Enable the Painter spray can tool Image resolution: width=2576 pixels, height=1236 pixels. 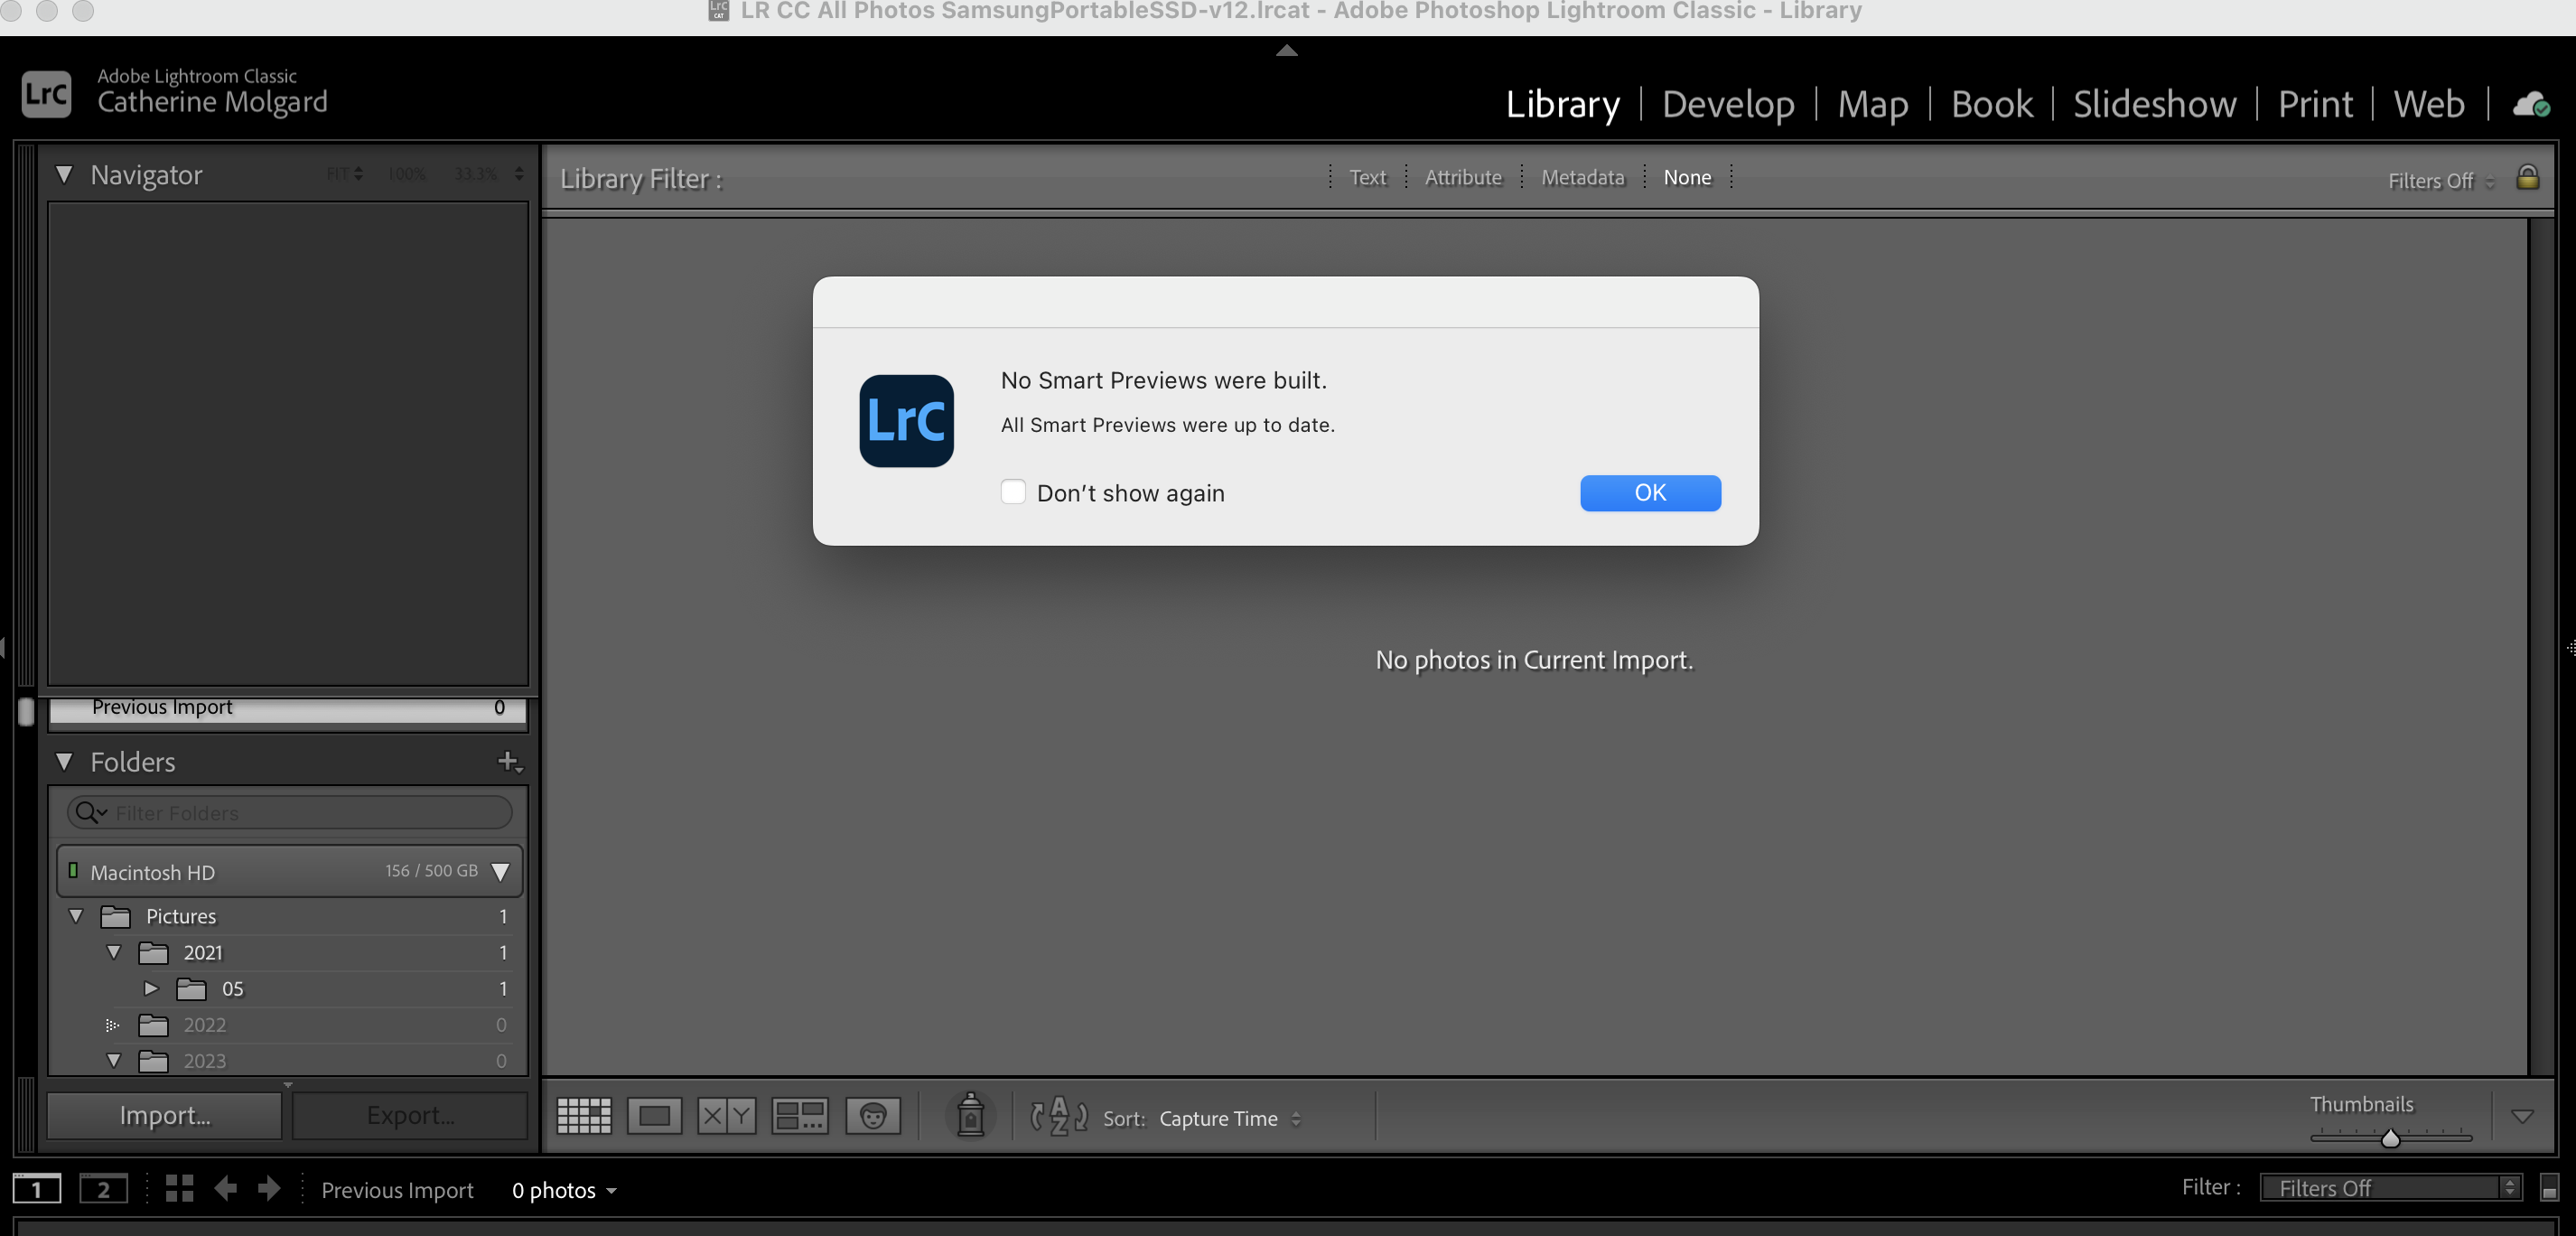click(969, 1116)
